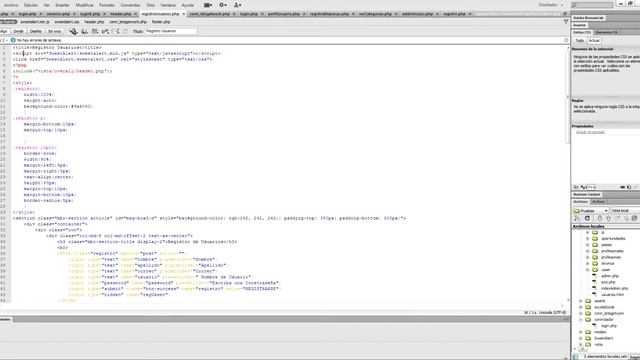Switch to the Estilos CSS tab

[x=582, y=32]
